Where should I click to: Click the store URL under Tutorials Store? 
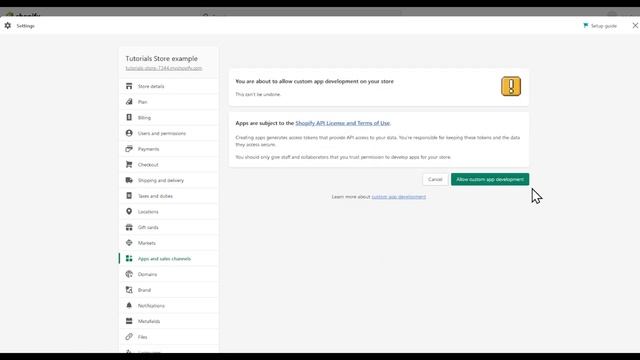(x=164, y=68)
